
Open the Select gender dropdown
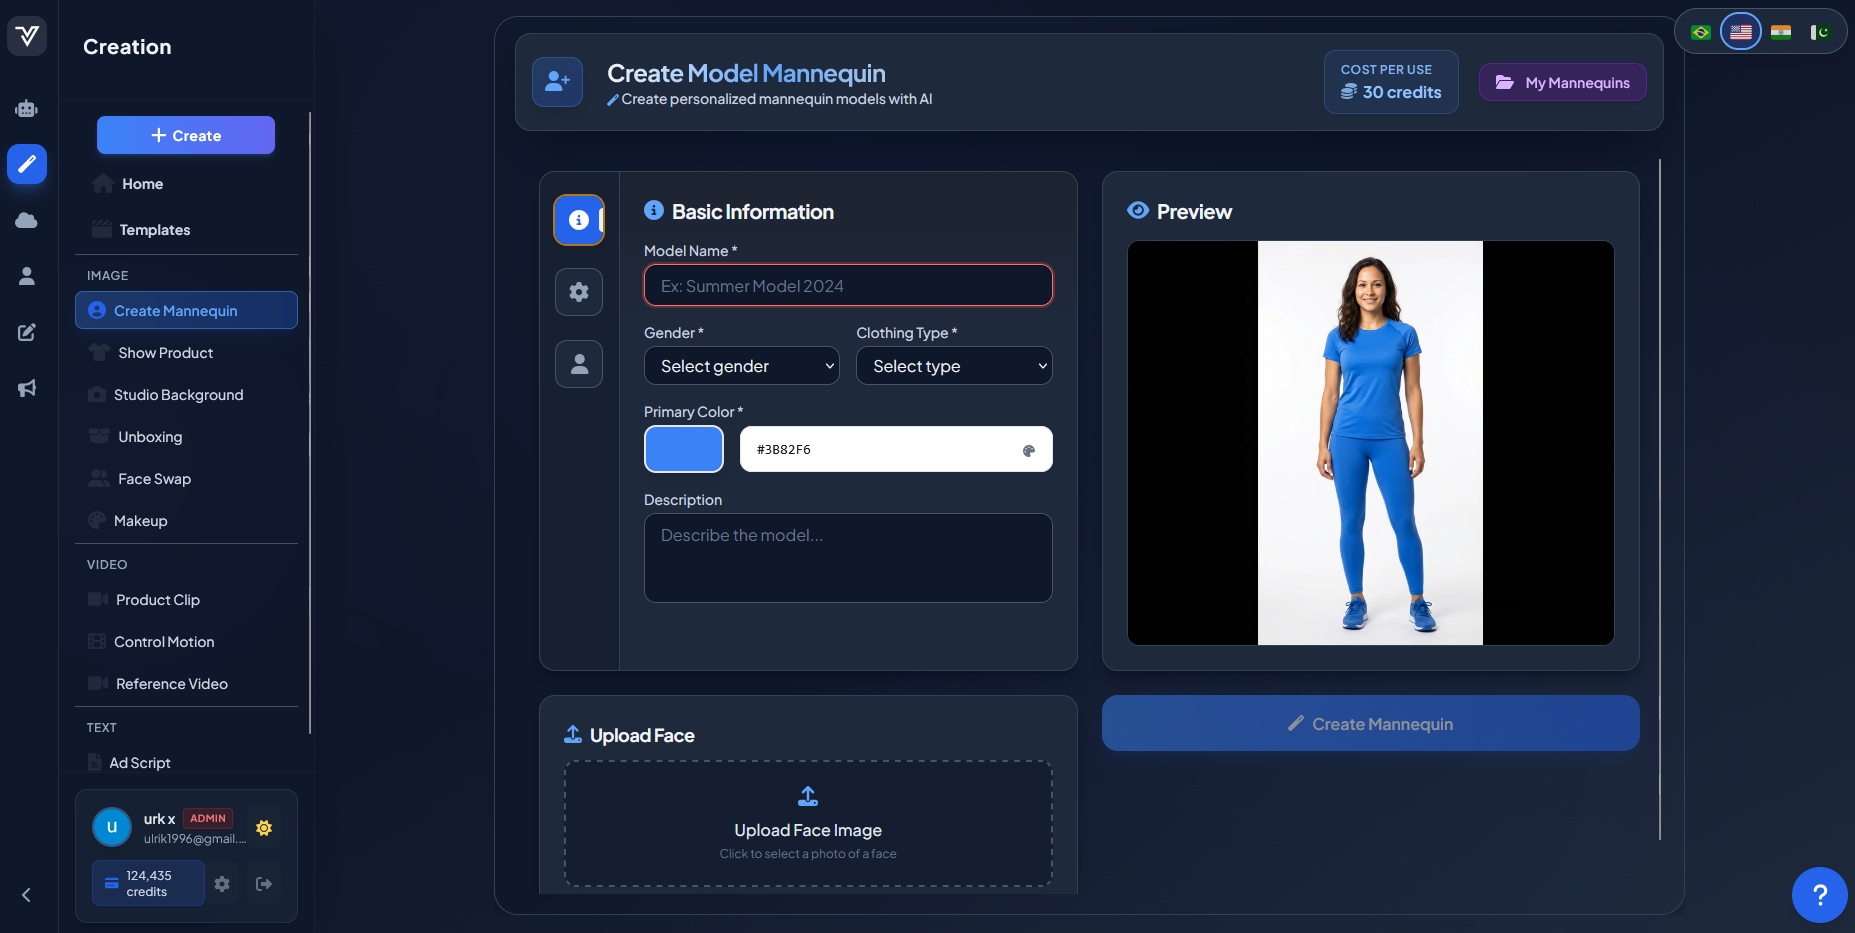tap(742, 366)
